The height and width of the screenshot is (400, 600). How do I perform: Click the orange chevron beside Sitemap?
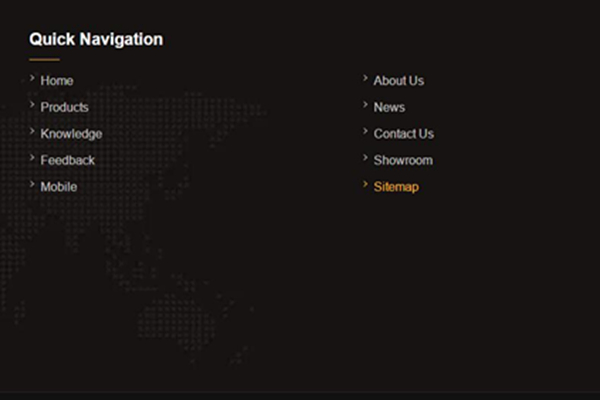[x=365, y=184]
